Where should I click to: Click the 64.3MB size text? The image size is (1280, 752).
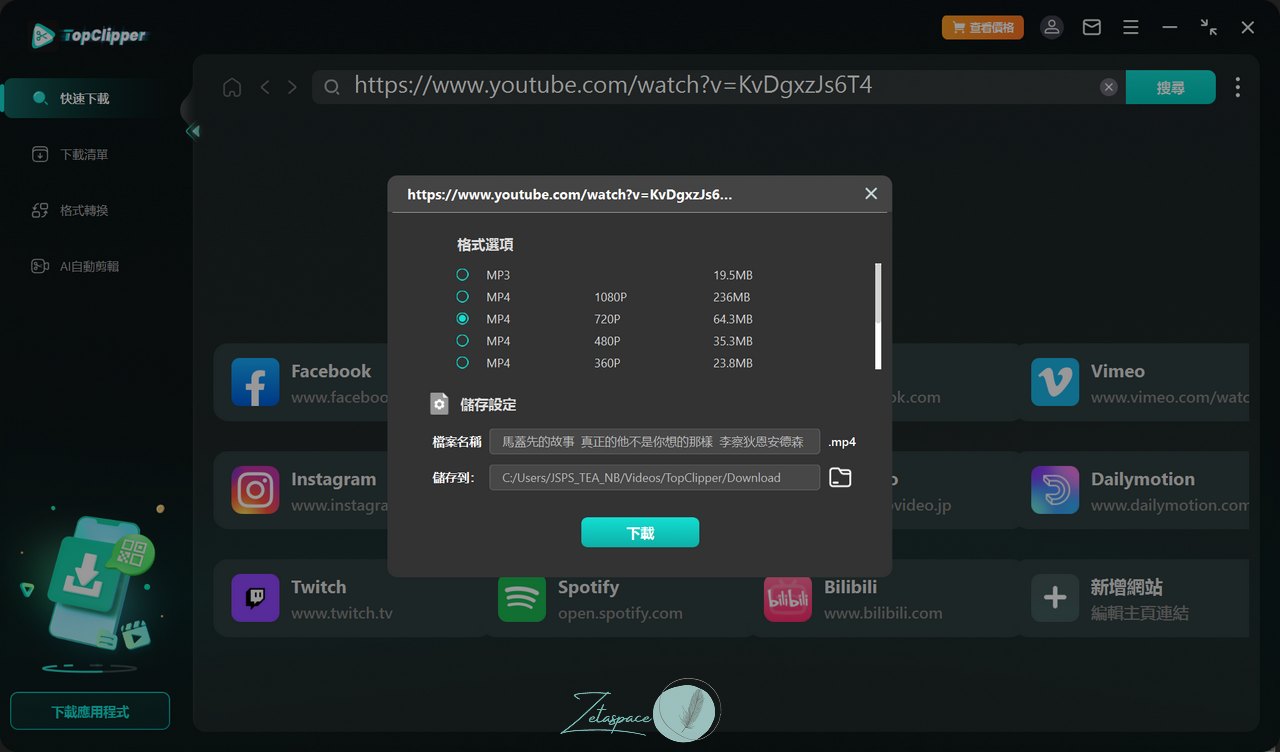pyautogui.click(x=733, y=319)
